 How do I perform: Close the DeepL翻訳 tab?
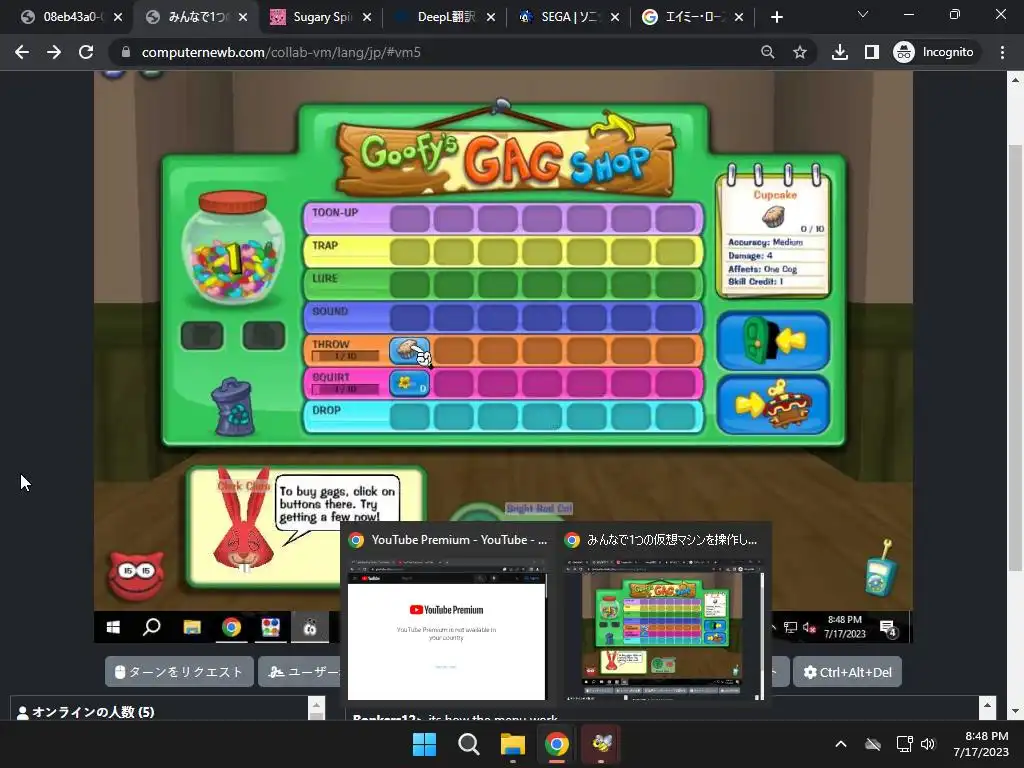(491, 17)
